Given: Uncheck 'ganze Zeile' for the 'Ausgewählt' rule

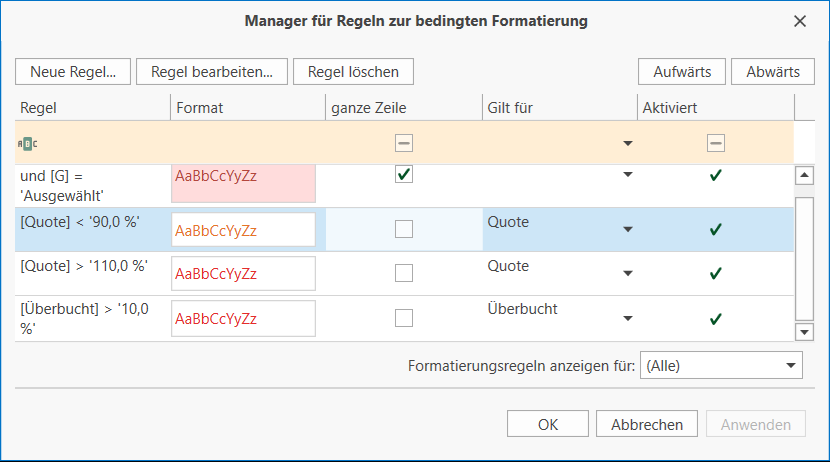Looking at the screenshot, I should click(x=404, y=175).
